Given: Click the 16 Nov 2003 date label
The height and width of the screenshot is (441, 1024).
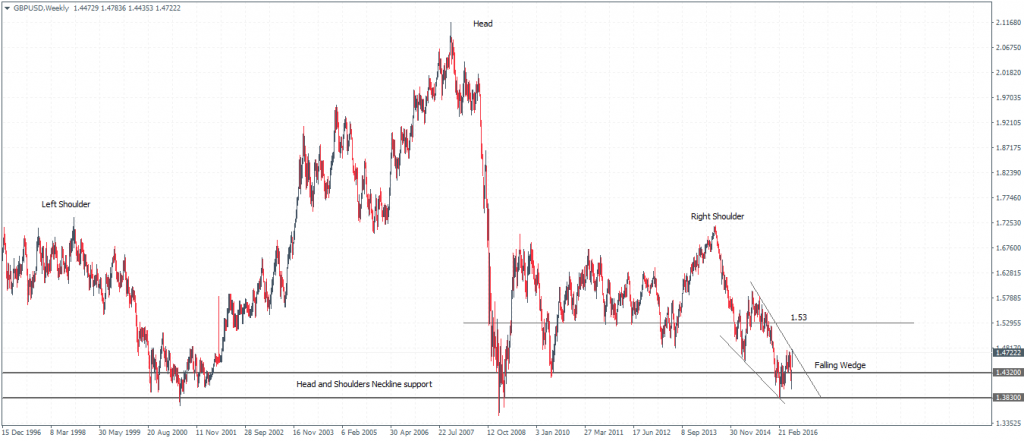Looking at the screenshot, I should point(312,433).
